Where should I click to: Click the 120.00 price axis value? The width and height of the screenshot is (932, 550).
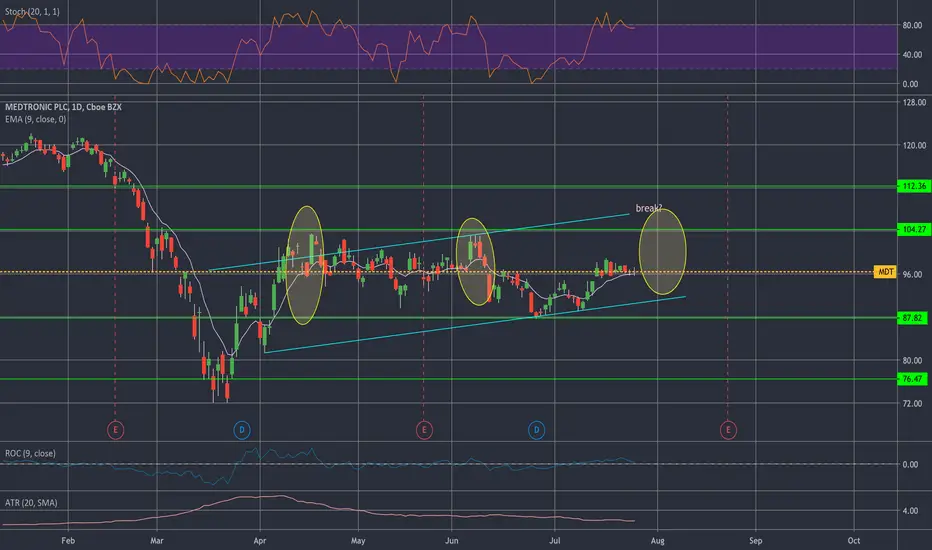(914, 145)
